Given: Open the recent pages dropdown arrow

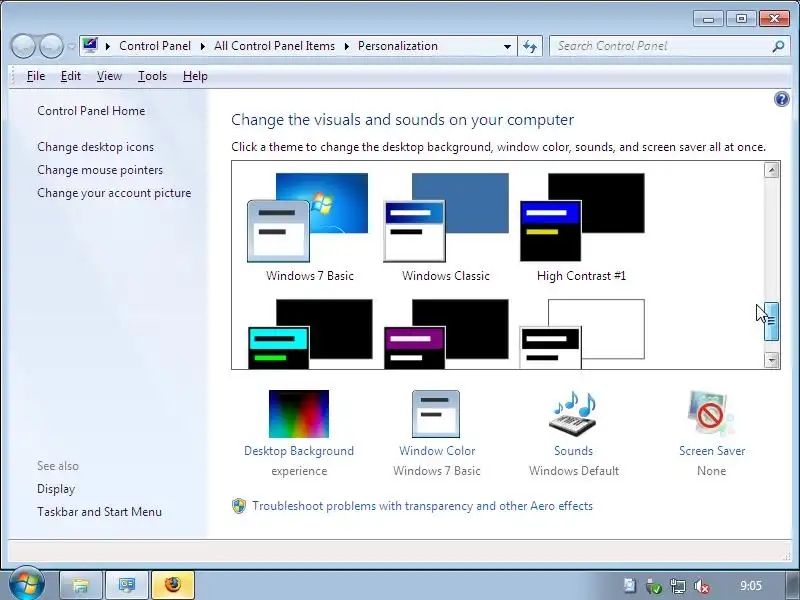Looking at the screenshot, I should click(x=72, y=46).
